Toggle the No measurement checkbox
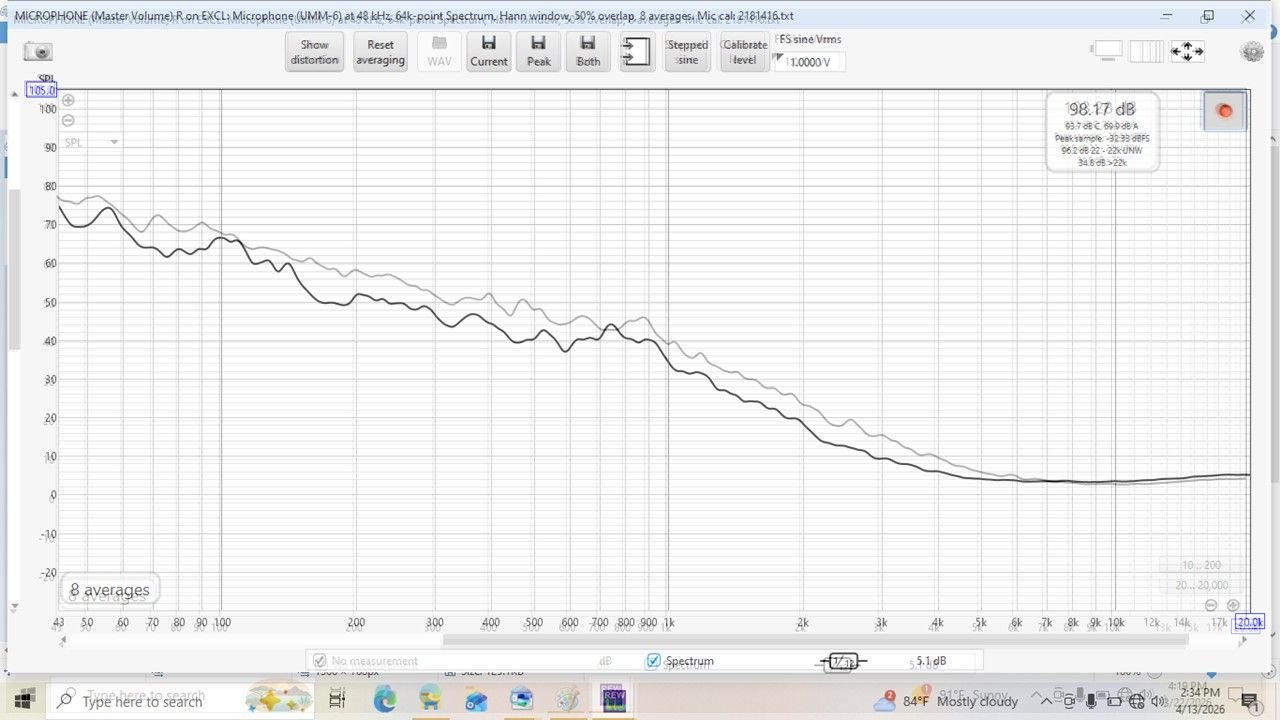The width and height of the screenshot is (1280, 720). pyautogui.click(x=319, y=661)
